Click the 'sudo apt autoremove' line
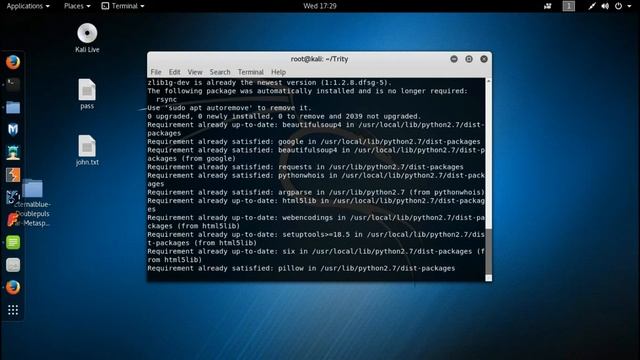The height and width of the screenshot is (360, 640). pyautogui.click(x=229, y=108)
